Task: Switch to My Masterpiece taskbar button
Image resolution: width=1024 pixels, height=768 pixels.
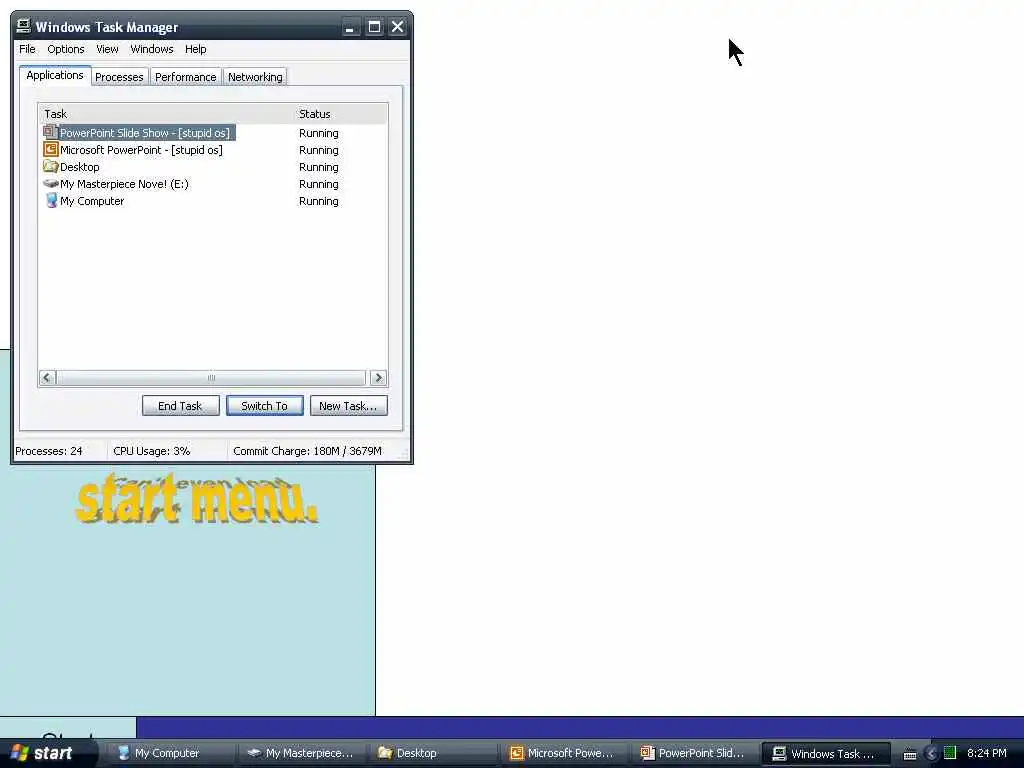Action: coord(301,753)
